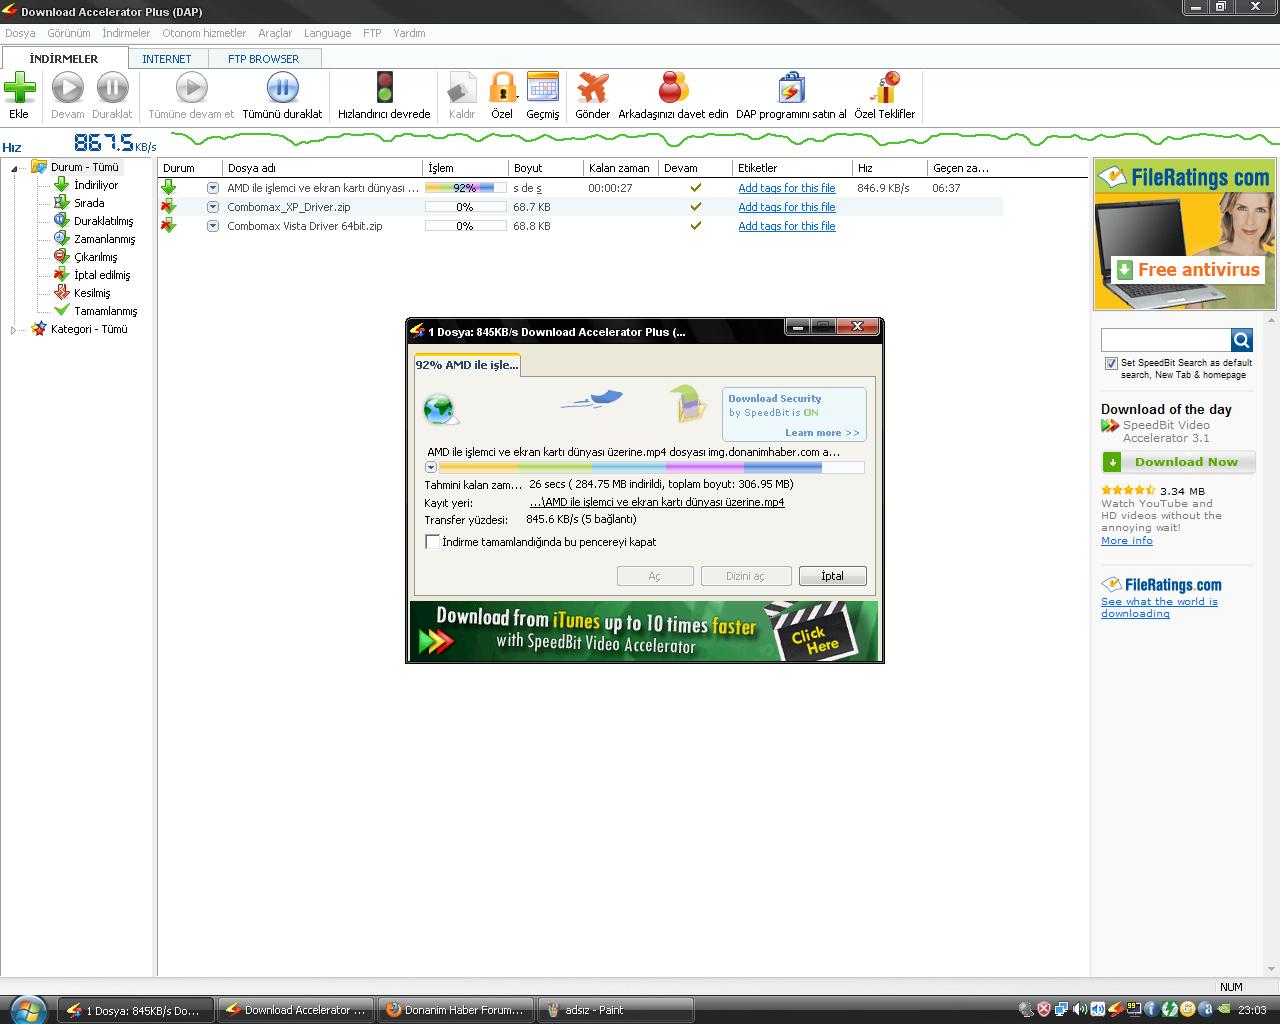
Task: Click Tümüne devam et play icon
Action: 191,88
